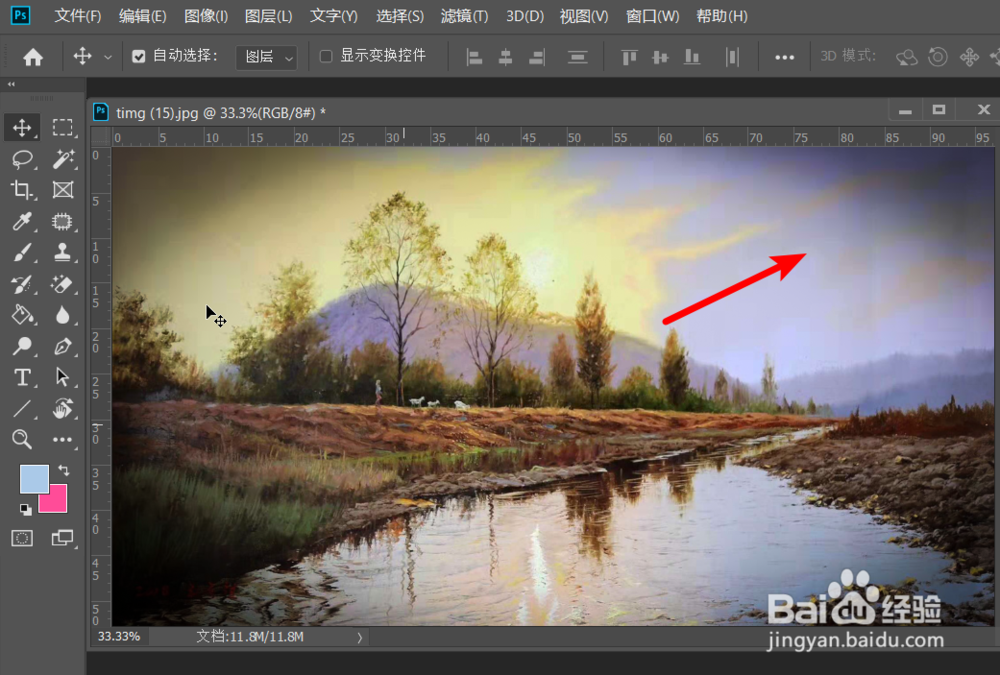Image resolution: width=1000 pixels, height=675 pixels.
Task: Select the Dodge tool
Action: pos(22,346)
